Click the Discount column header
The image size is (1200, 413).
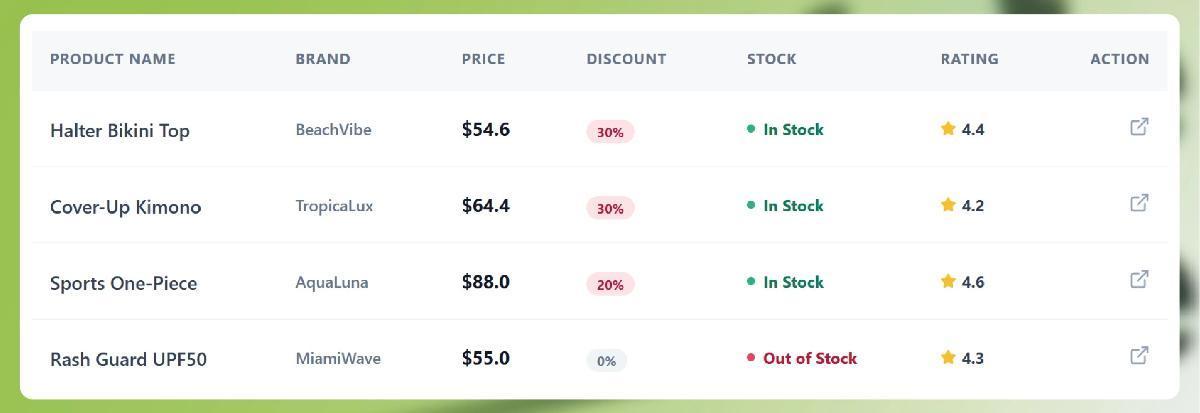coord(626,59)
